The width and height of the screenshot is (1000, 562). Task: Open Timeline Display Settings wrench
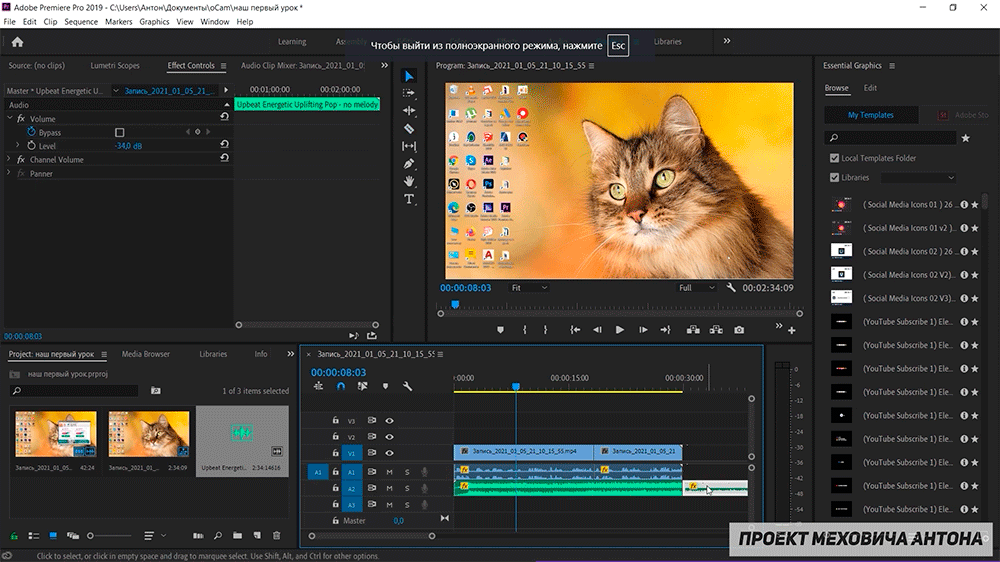point(407,386)
